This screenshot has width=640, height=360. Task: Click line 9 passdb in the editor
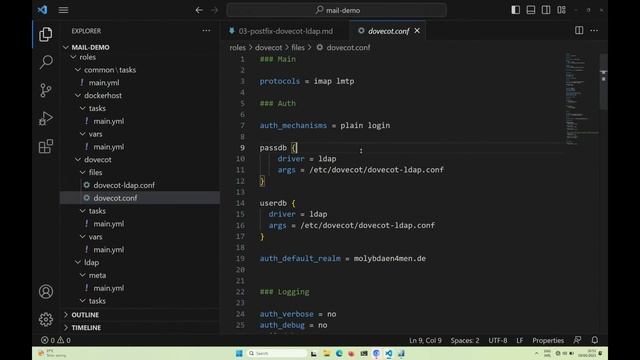[x=273, y=148]
